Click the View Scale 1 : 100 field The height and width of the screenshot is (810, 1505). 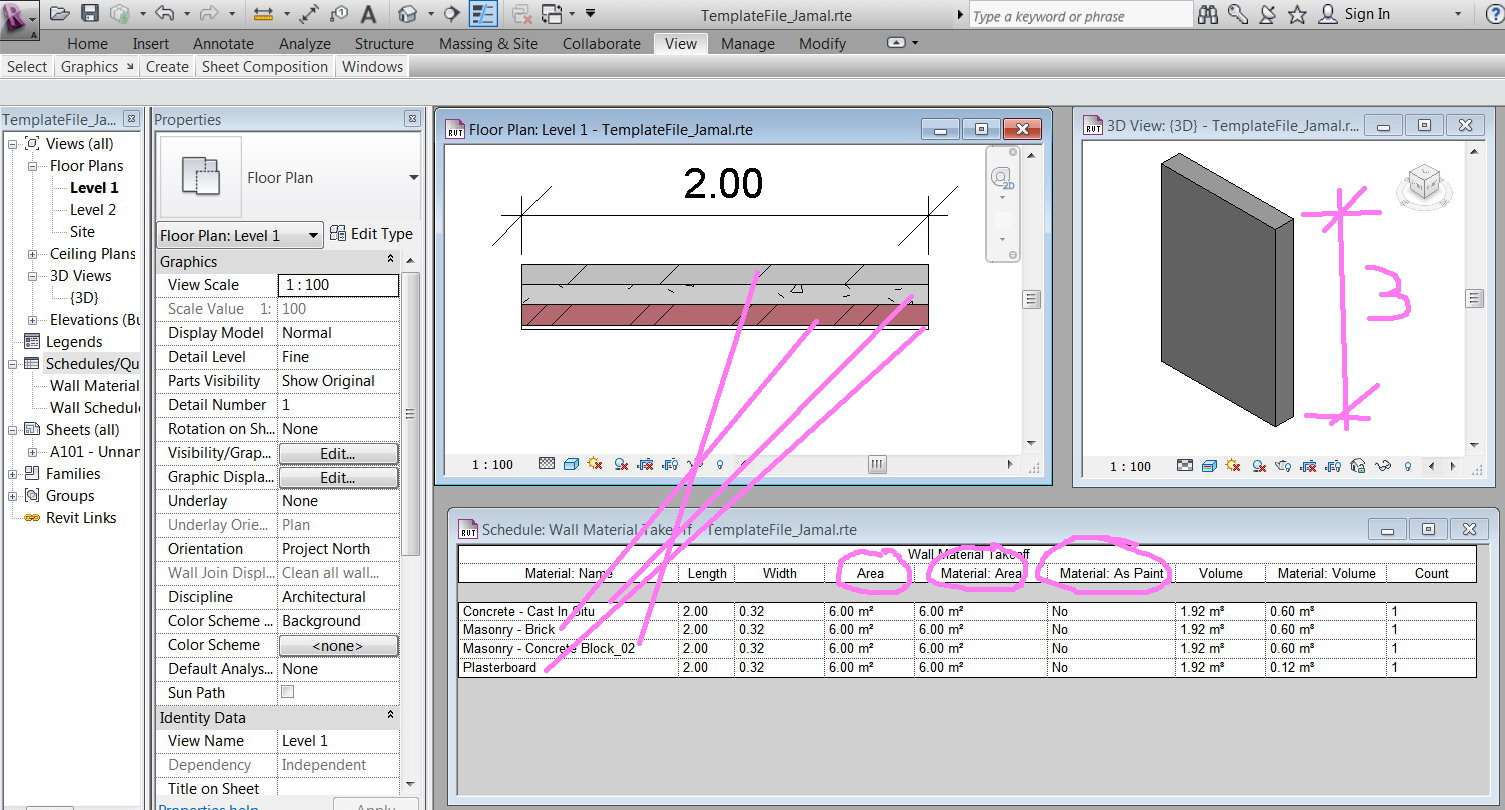pyautogui.click(x=338, y=285)
